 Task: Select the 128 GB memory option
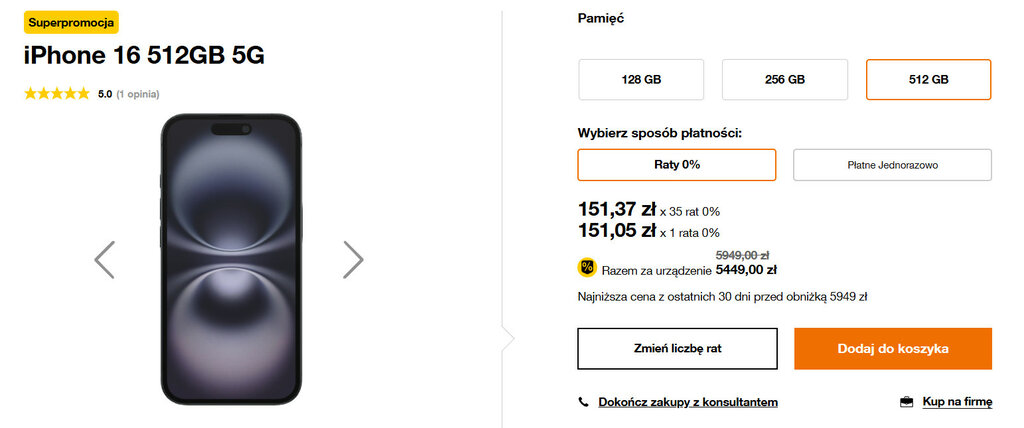pyautogui.click(x=641, y=80)
